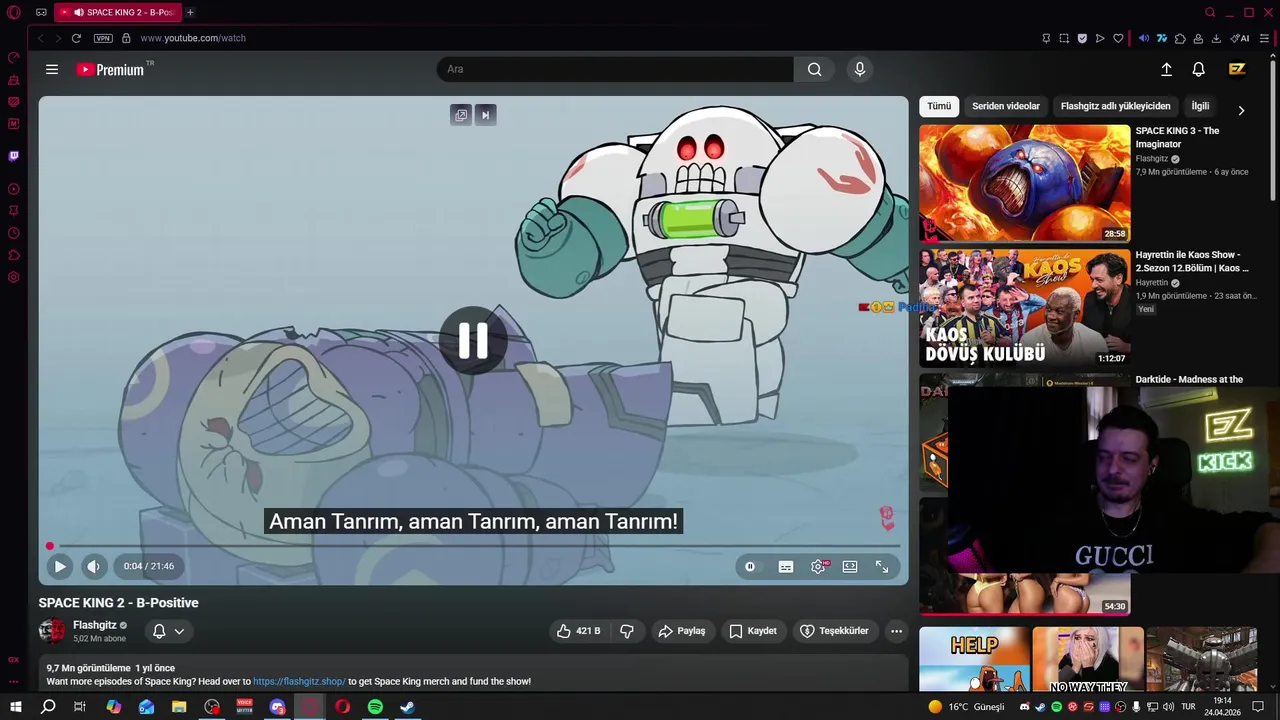Open a new browser tab
Image resolution: width=1280 pixels, height=720 pixels.
(190, 12)
